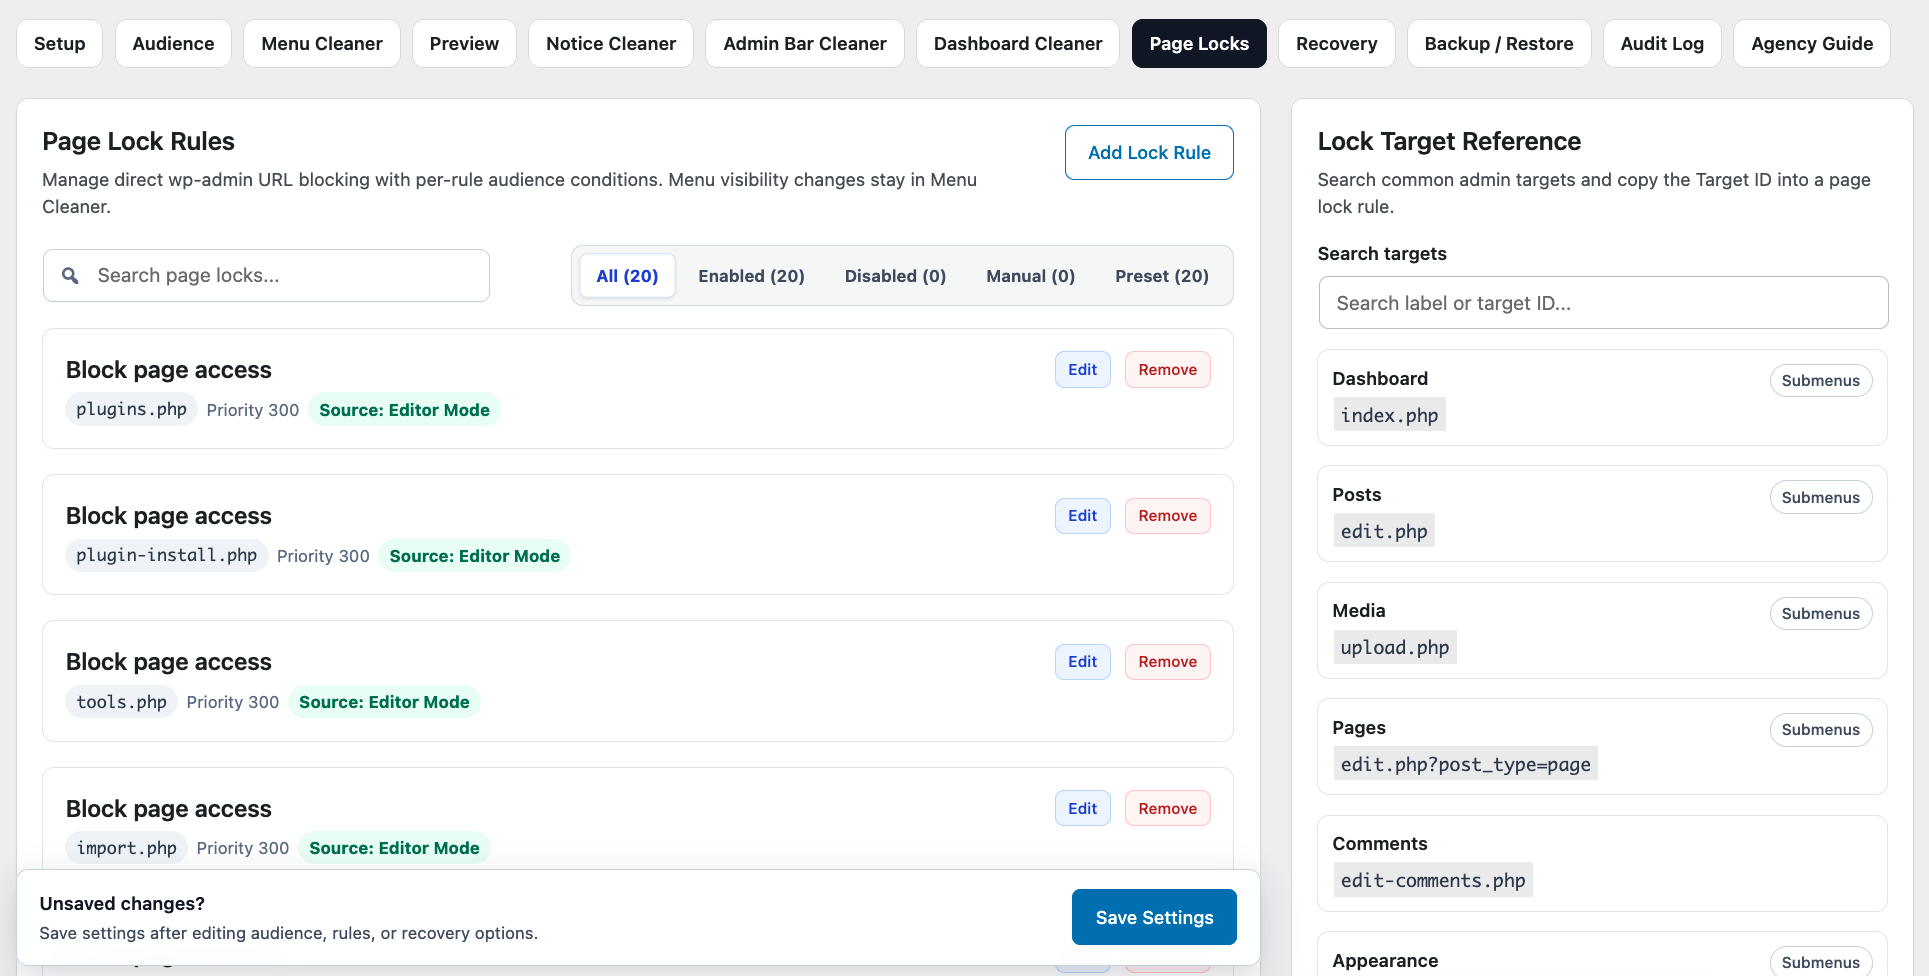Focus the Search label or target ID field
Viewport: 1929px width, 976px height.
tap(1603, 303)
